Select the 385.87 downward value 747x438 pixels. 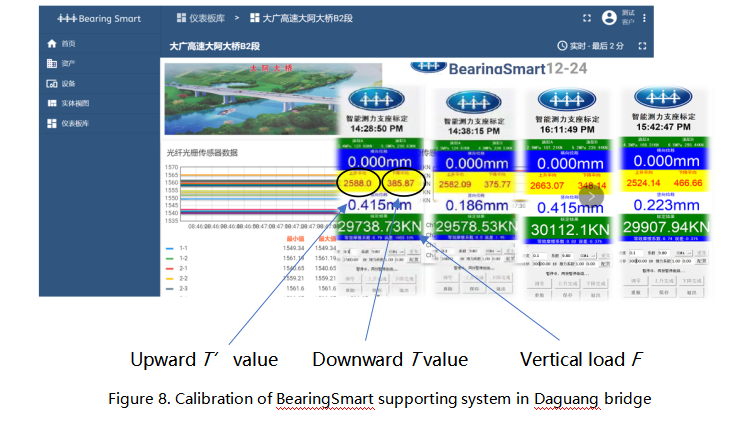401,183
